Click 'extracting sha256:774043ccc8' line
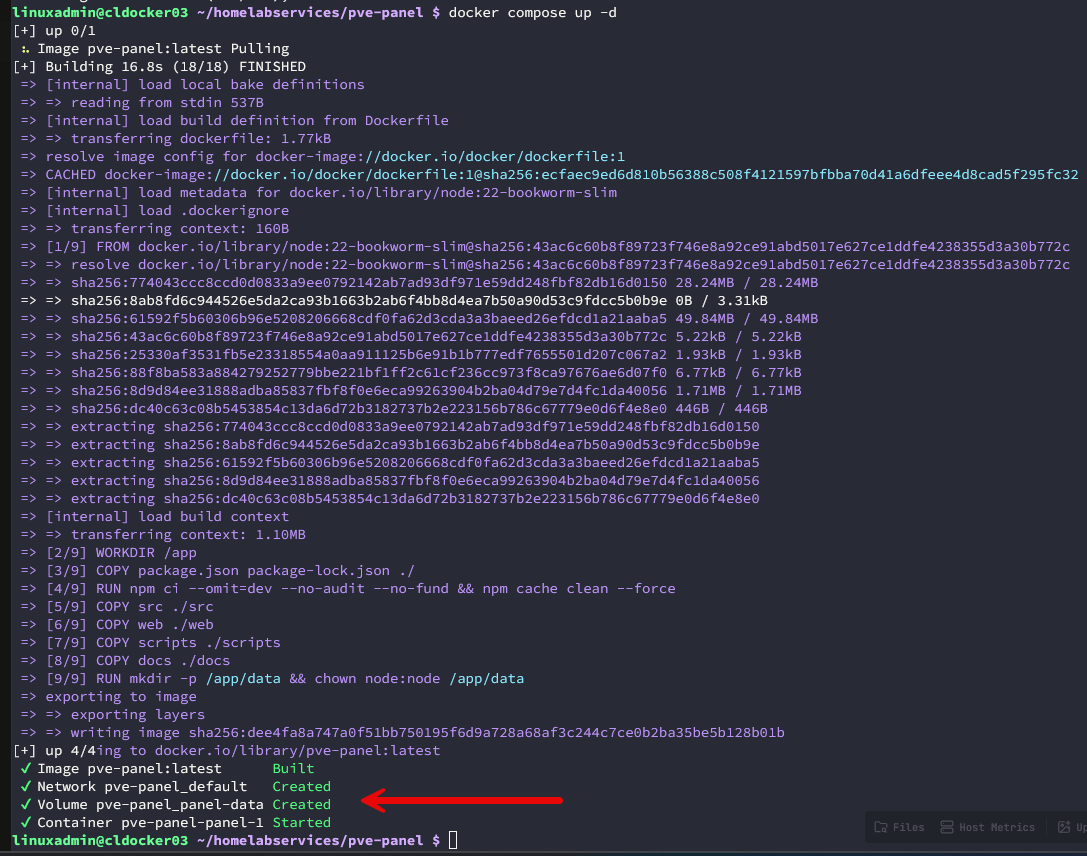The image size is (1087, 856). (390, 427)
